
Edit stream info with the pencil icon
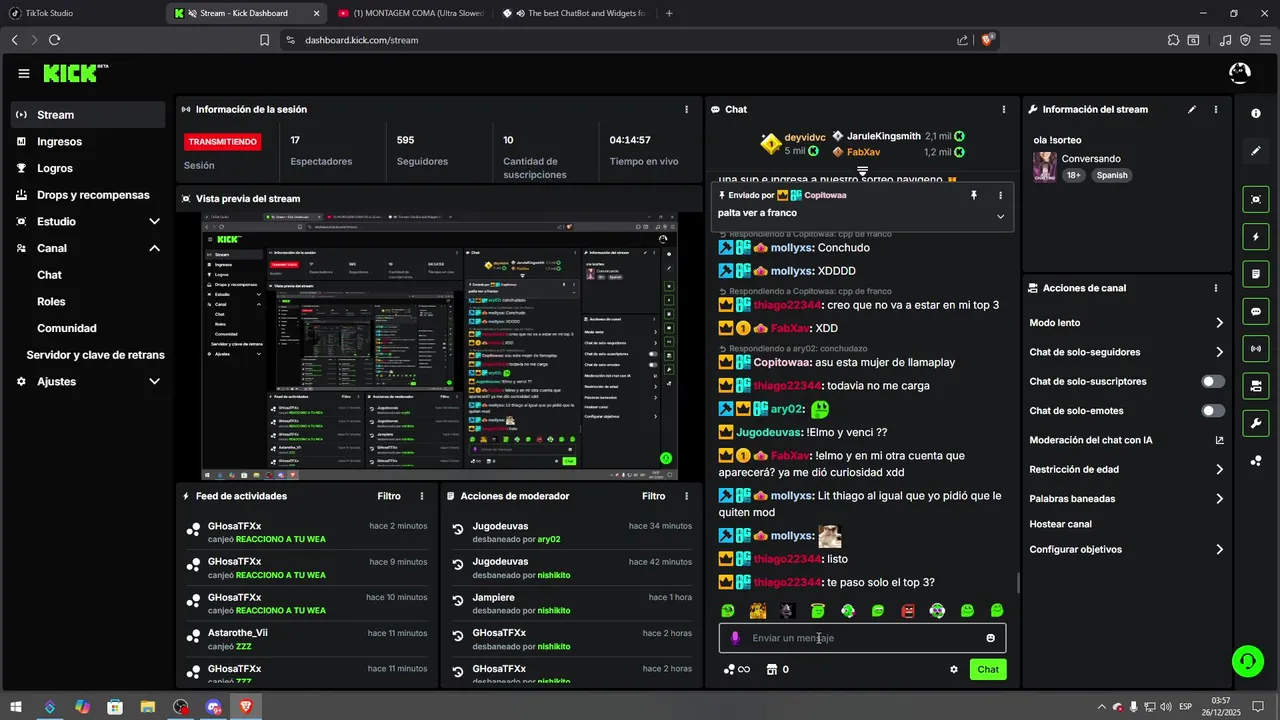[1192, 109]
